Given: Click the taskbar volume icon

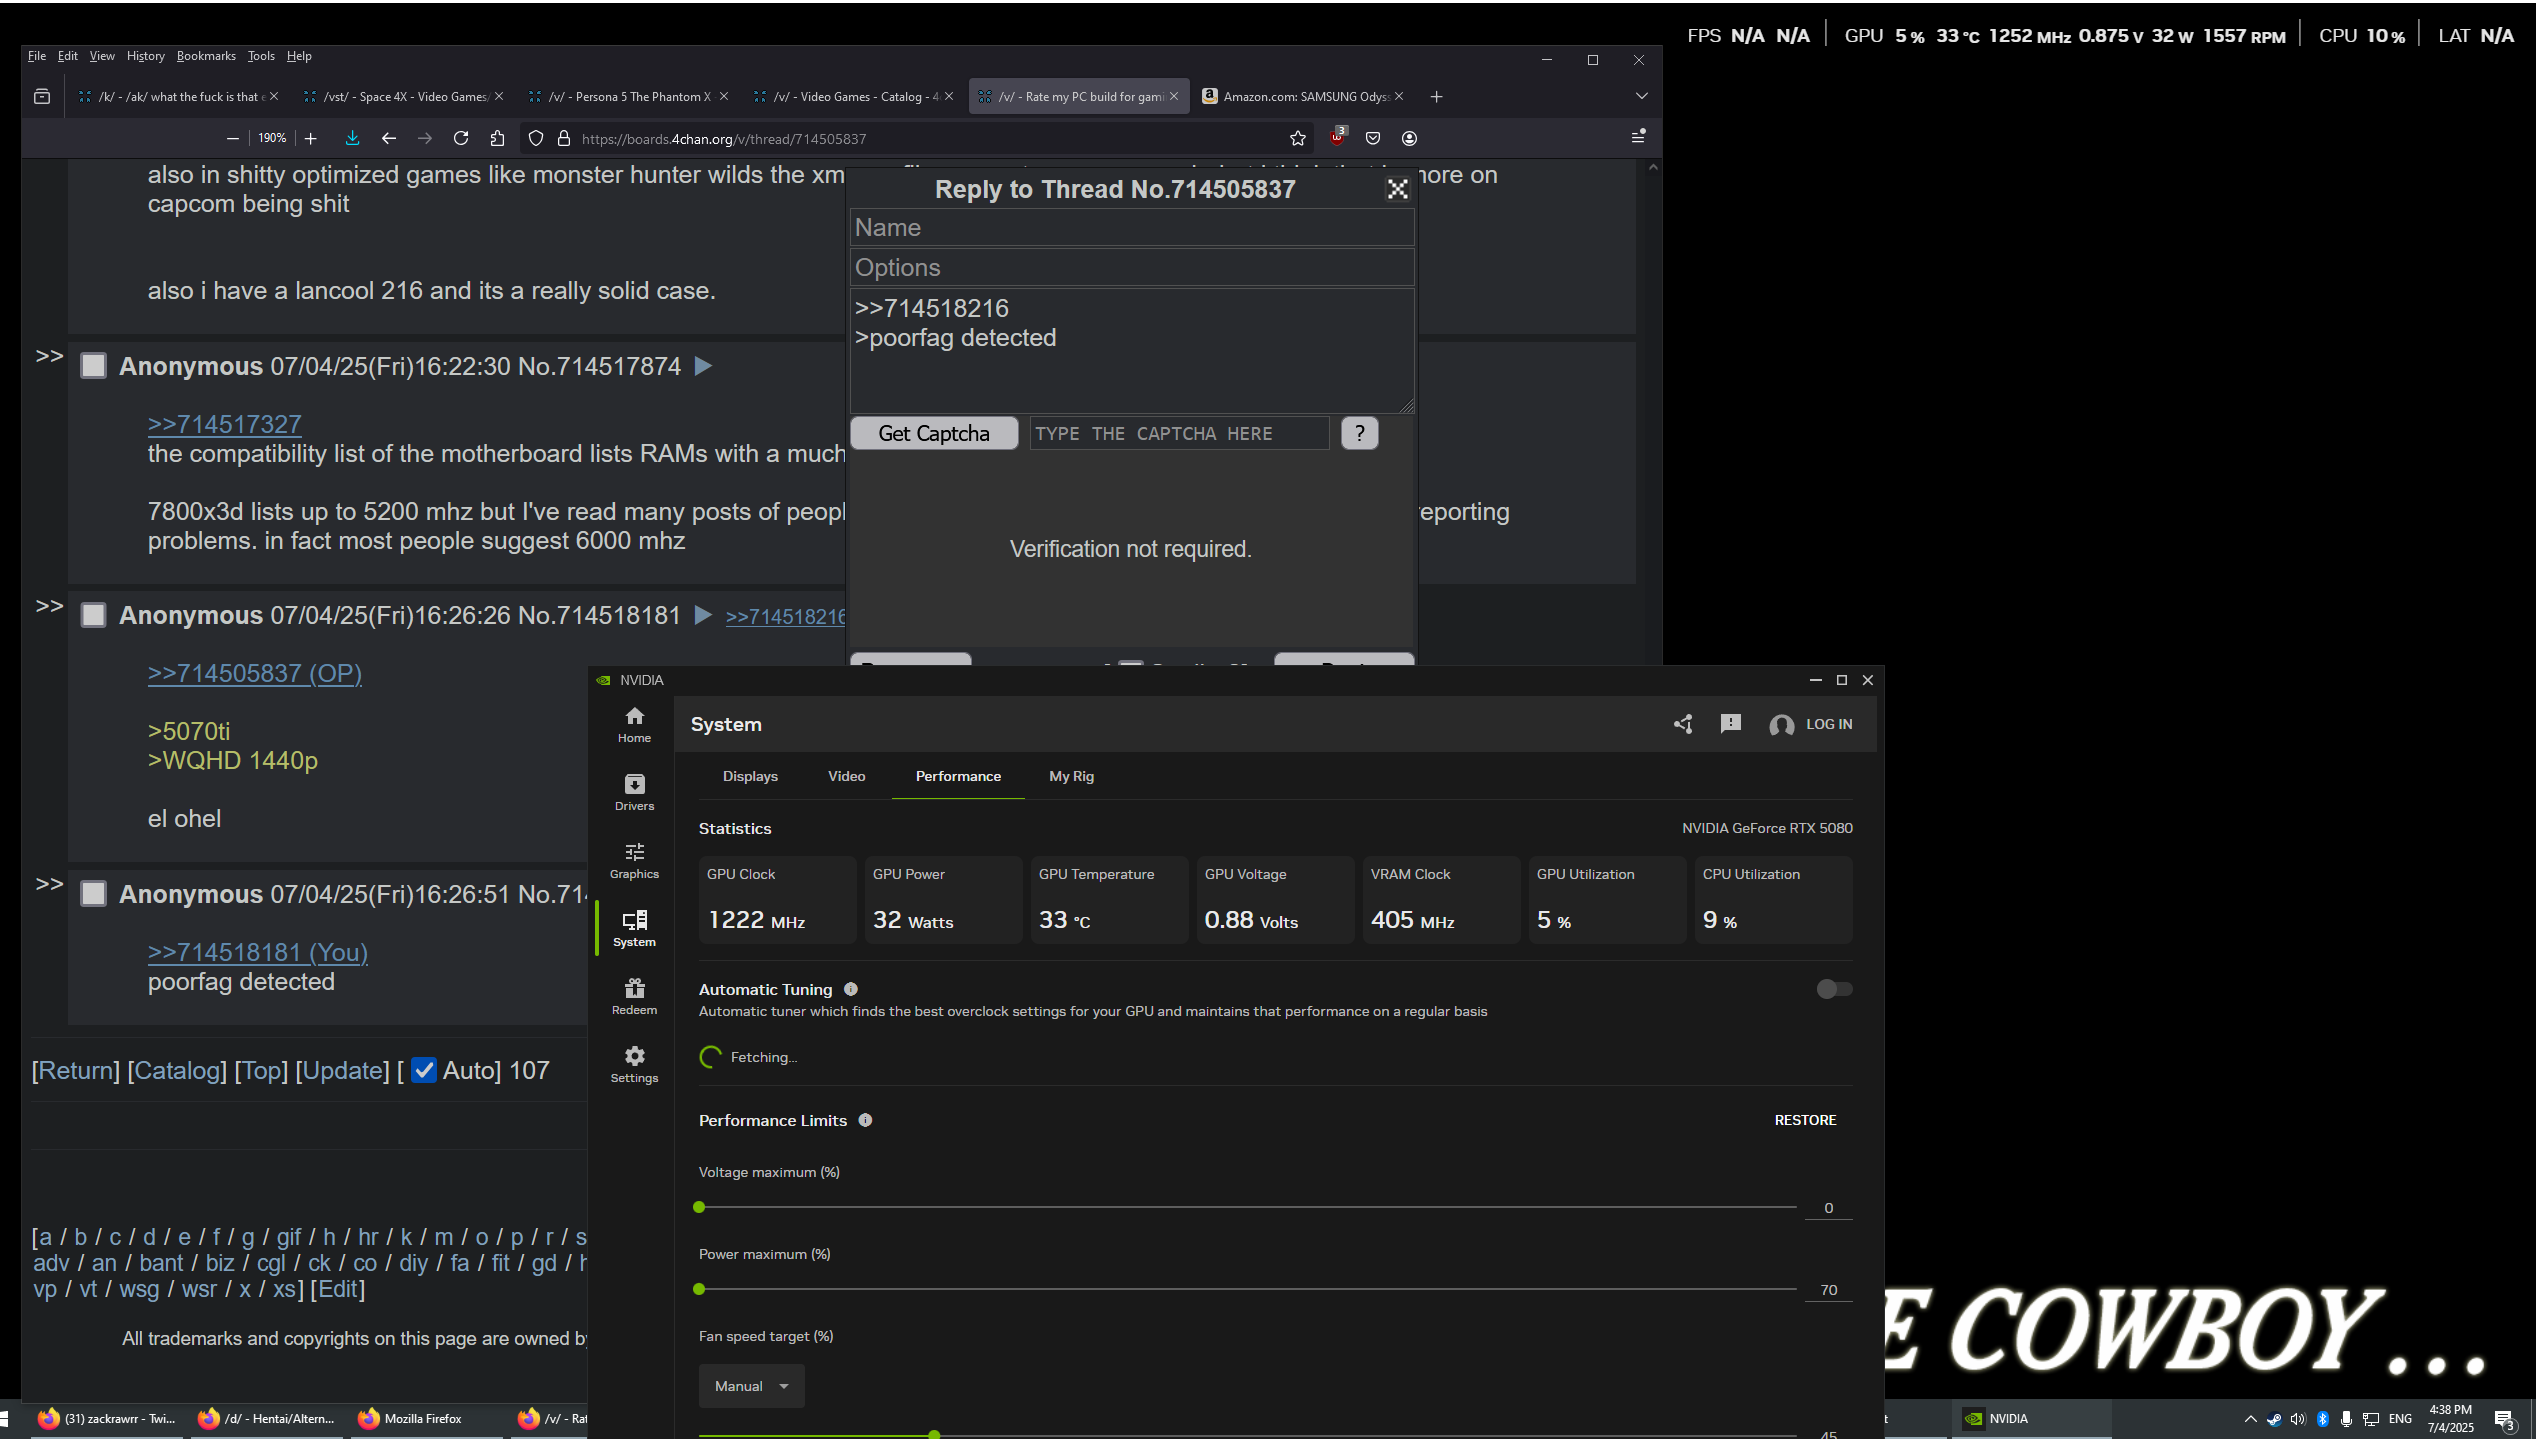Looking at the screenshot, I should coord(2297,1418).
